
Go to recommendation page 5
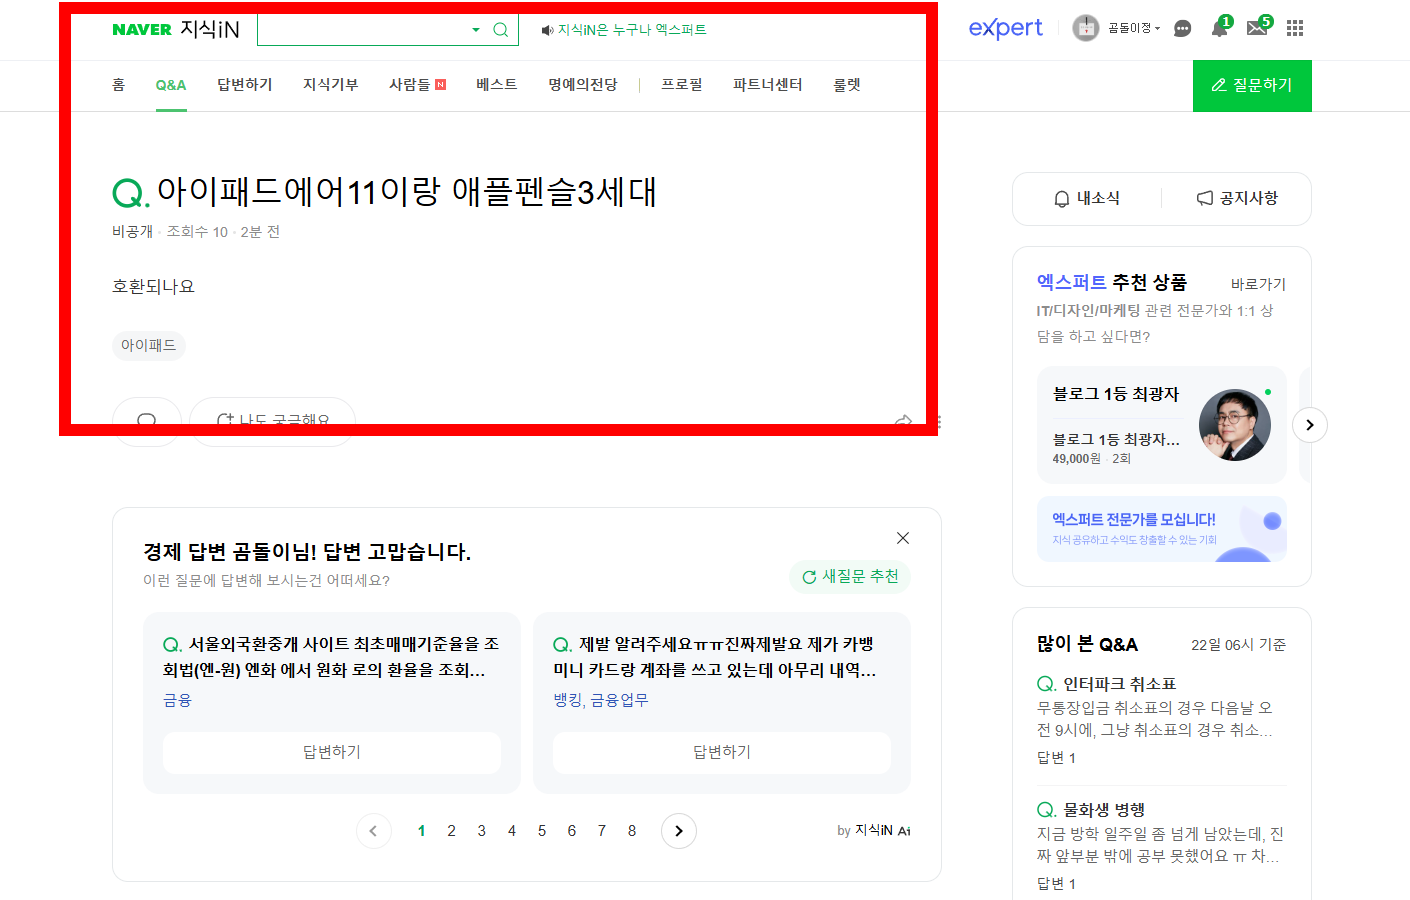point(542,831)
